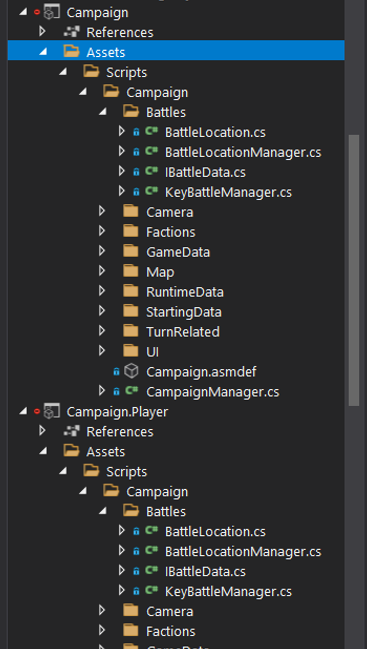Viewport: 367px width, 649px height.
Task: Expand the RuntimeData folder arrow
Action: coord(102,291)
